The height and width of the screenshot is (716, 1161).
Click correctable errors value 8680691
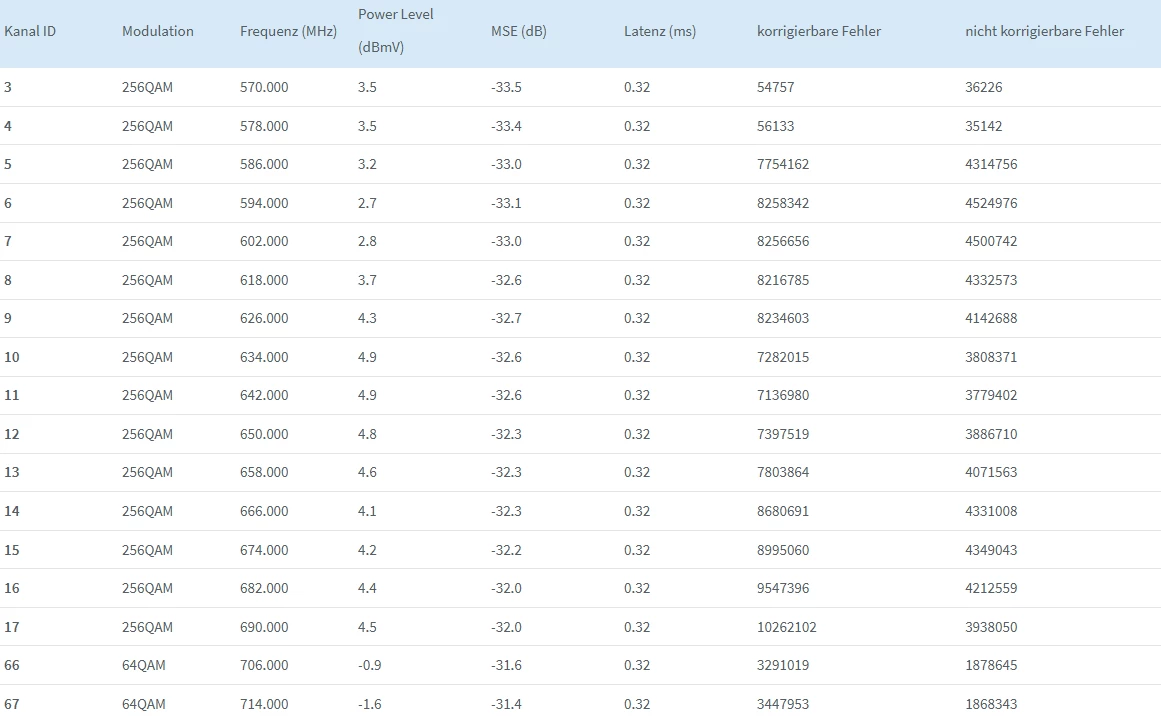click(x=783, y=511)
